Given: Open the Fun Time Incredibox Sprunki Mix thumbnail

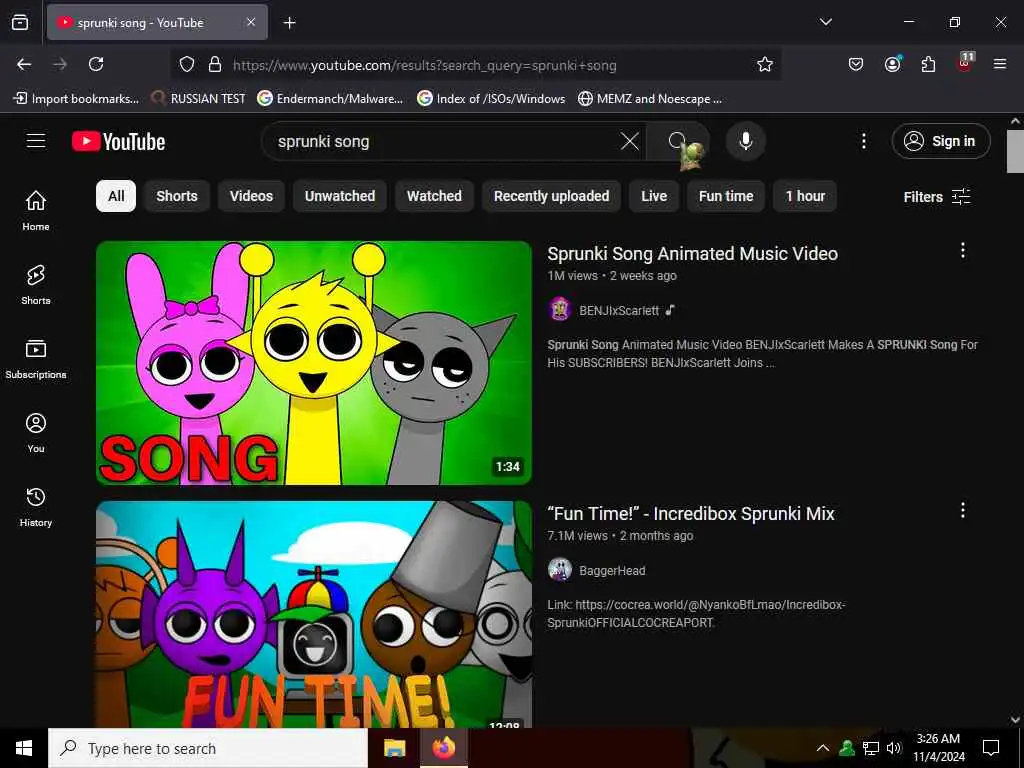Looking at the screenshot, I should [x=314, y=614].
